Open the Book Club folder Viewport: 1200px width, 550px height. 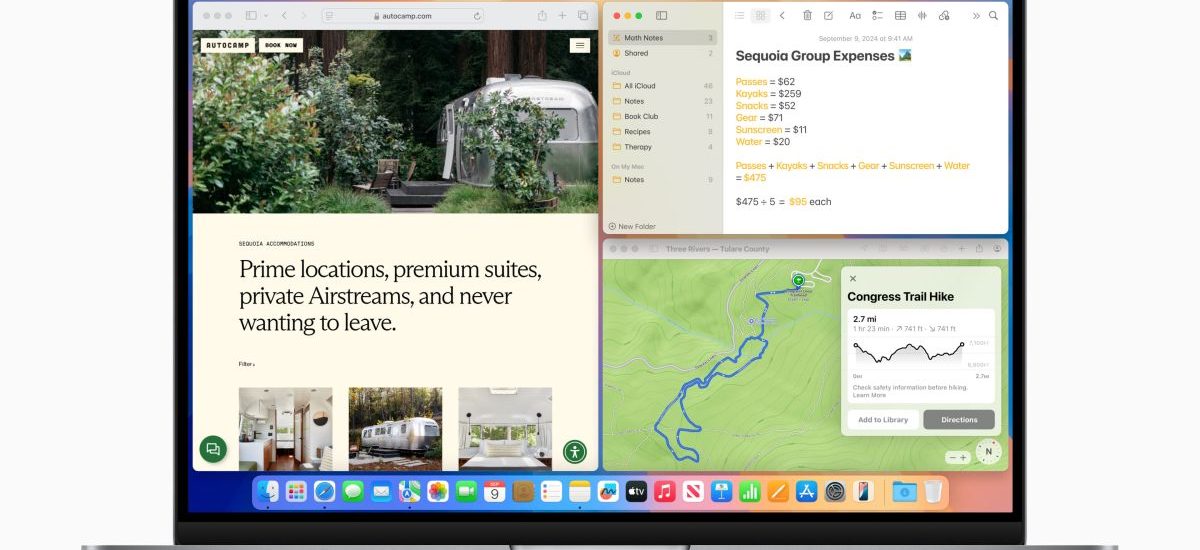641,117
